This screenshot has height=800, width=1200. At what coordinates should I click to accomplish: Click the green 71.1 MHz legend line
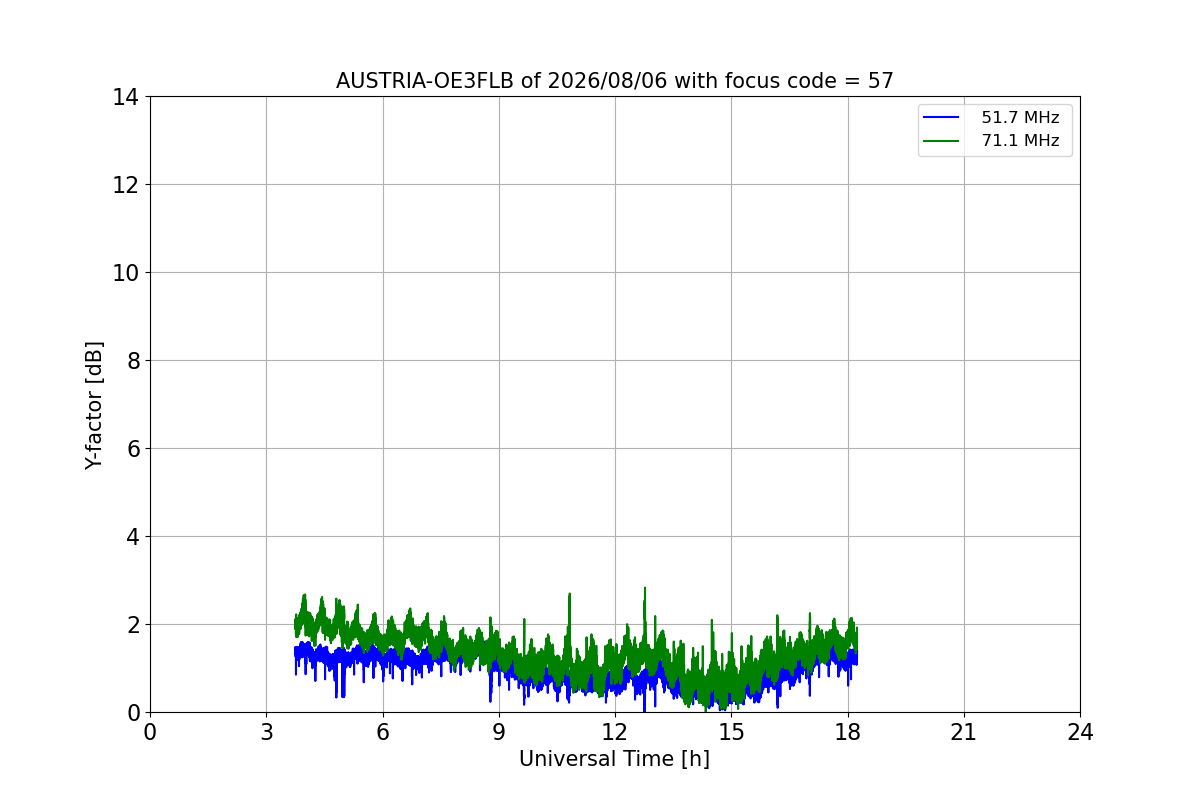click(x=941, y=141)
